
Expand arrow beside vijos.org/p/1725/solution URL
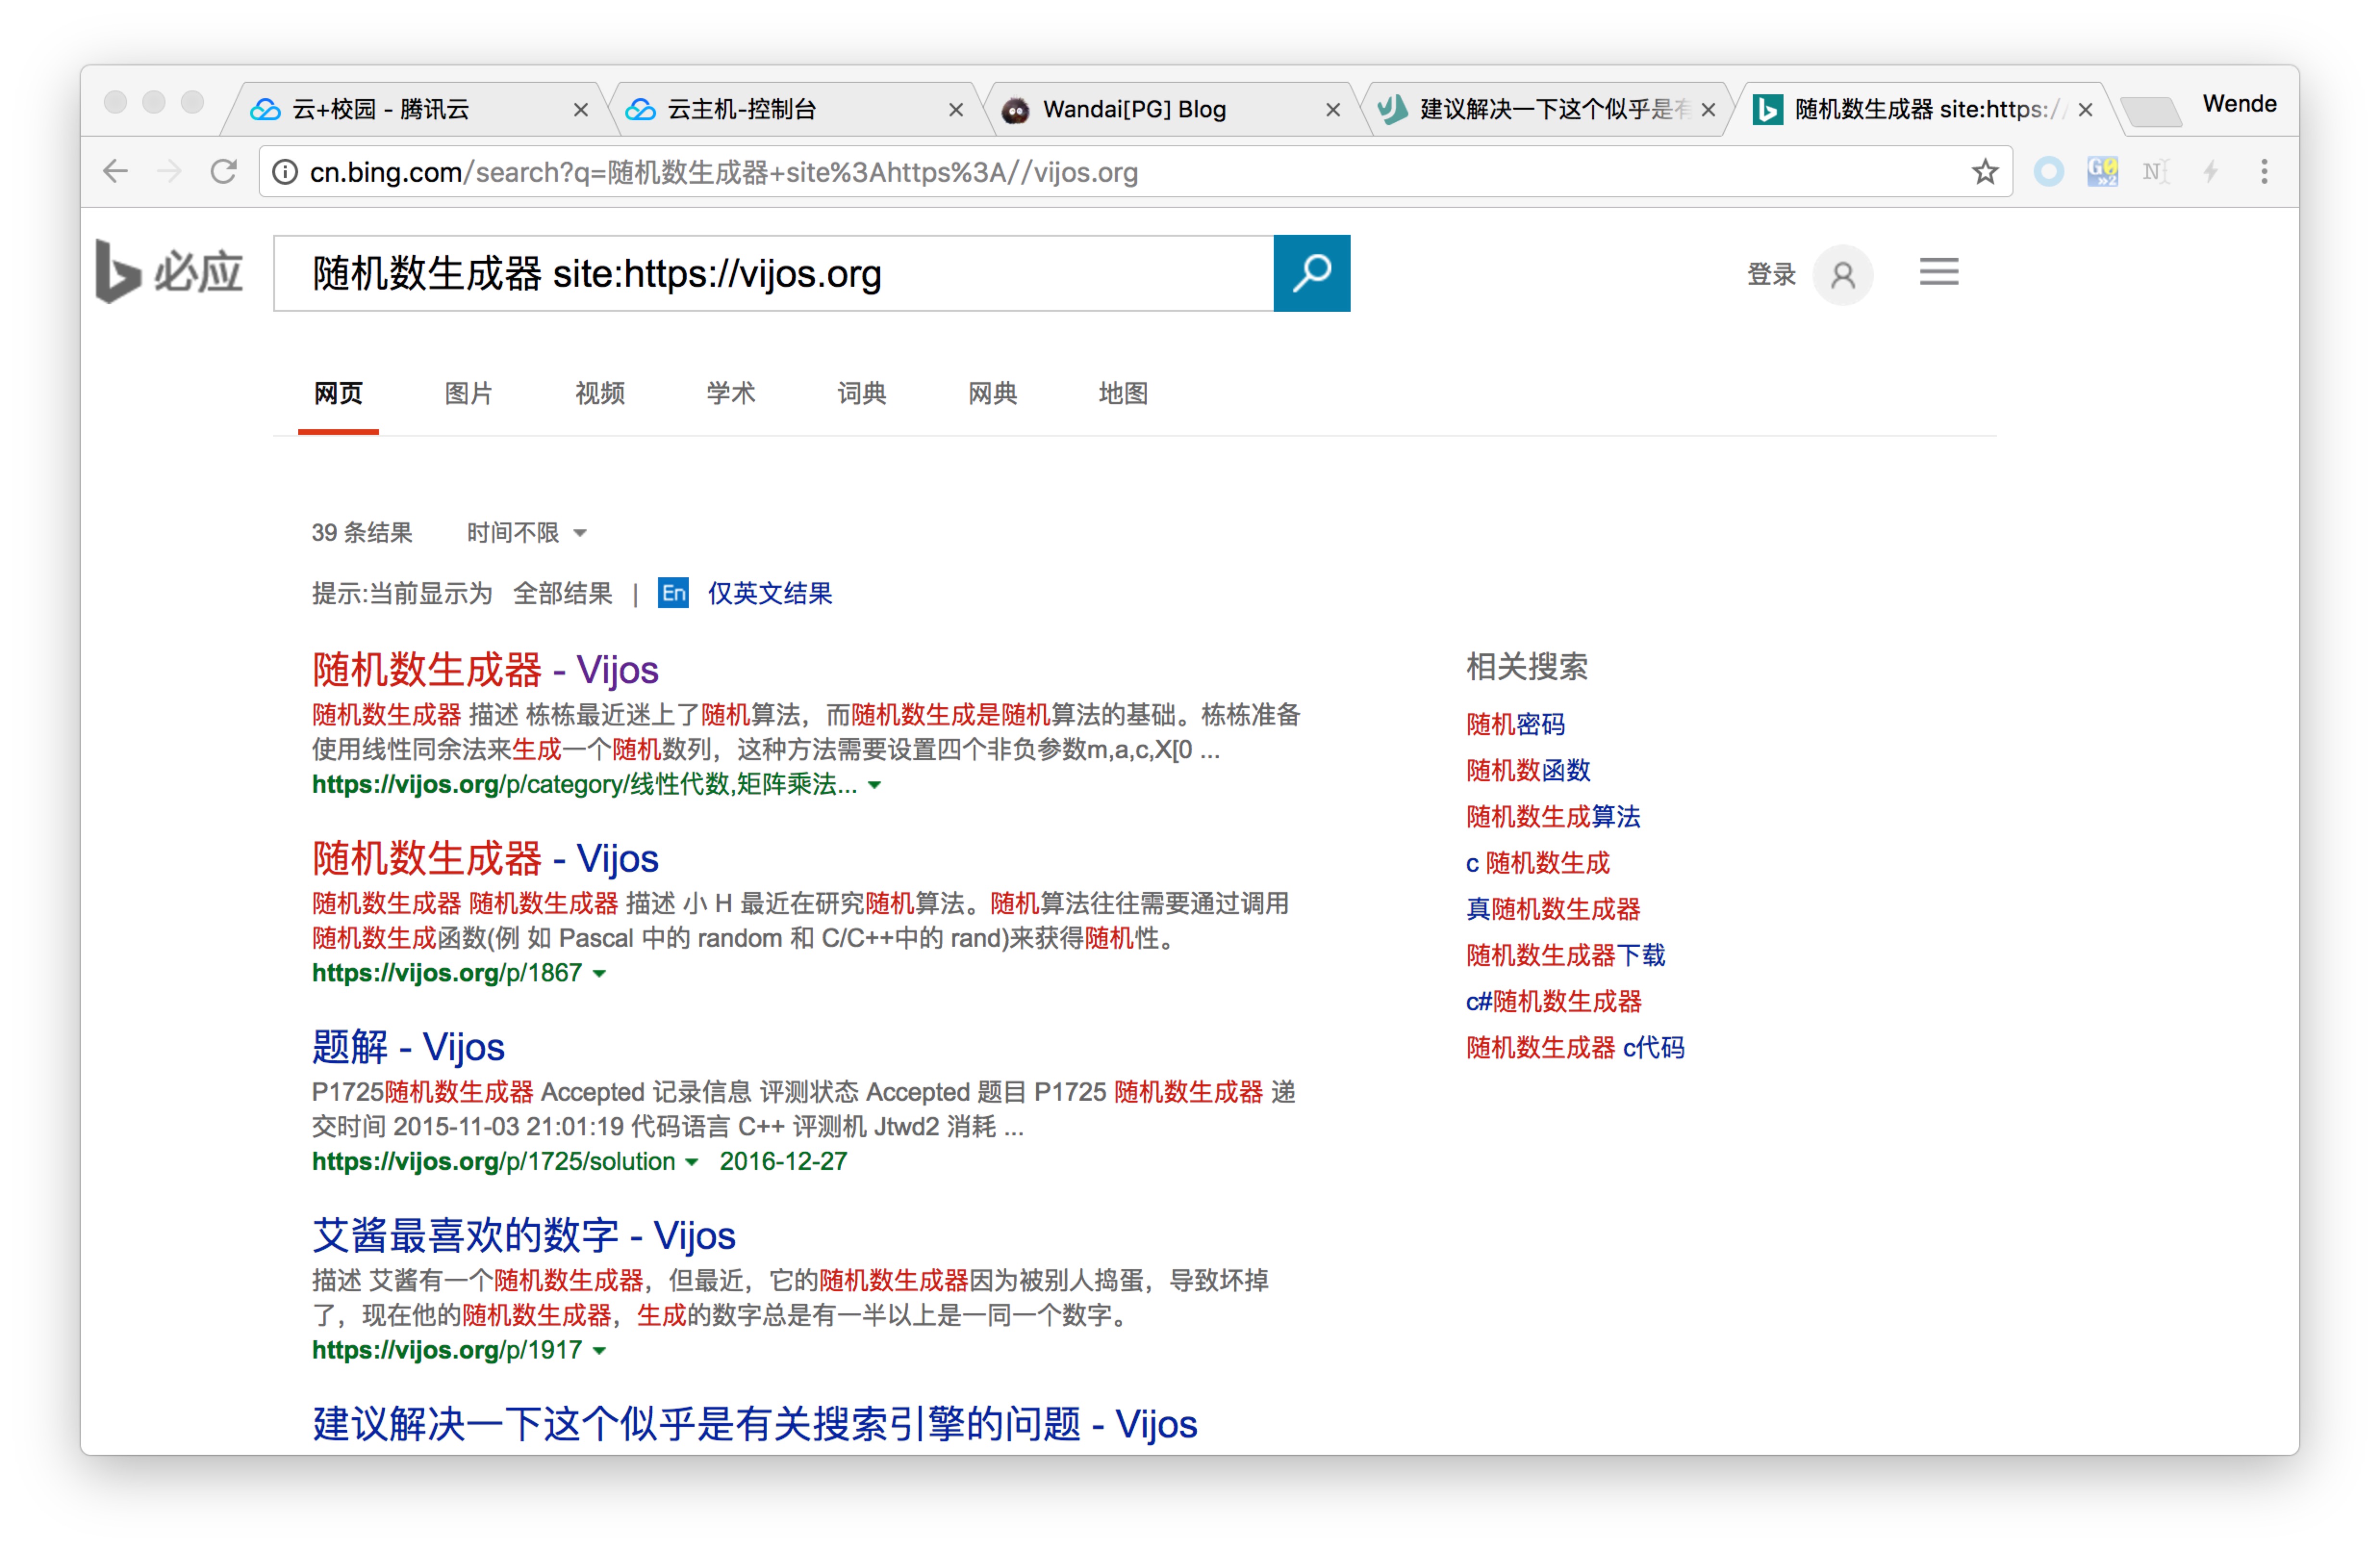tap(691, 1162)
